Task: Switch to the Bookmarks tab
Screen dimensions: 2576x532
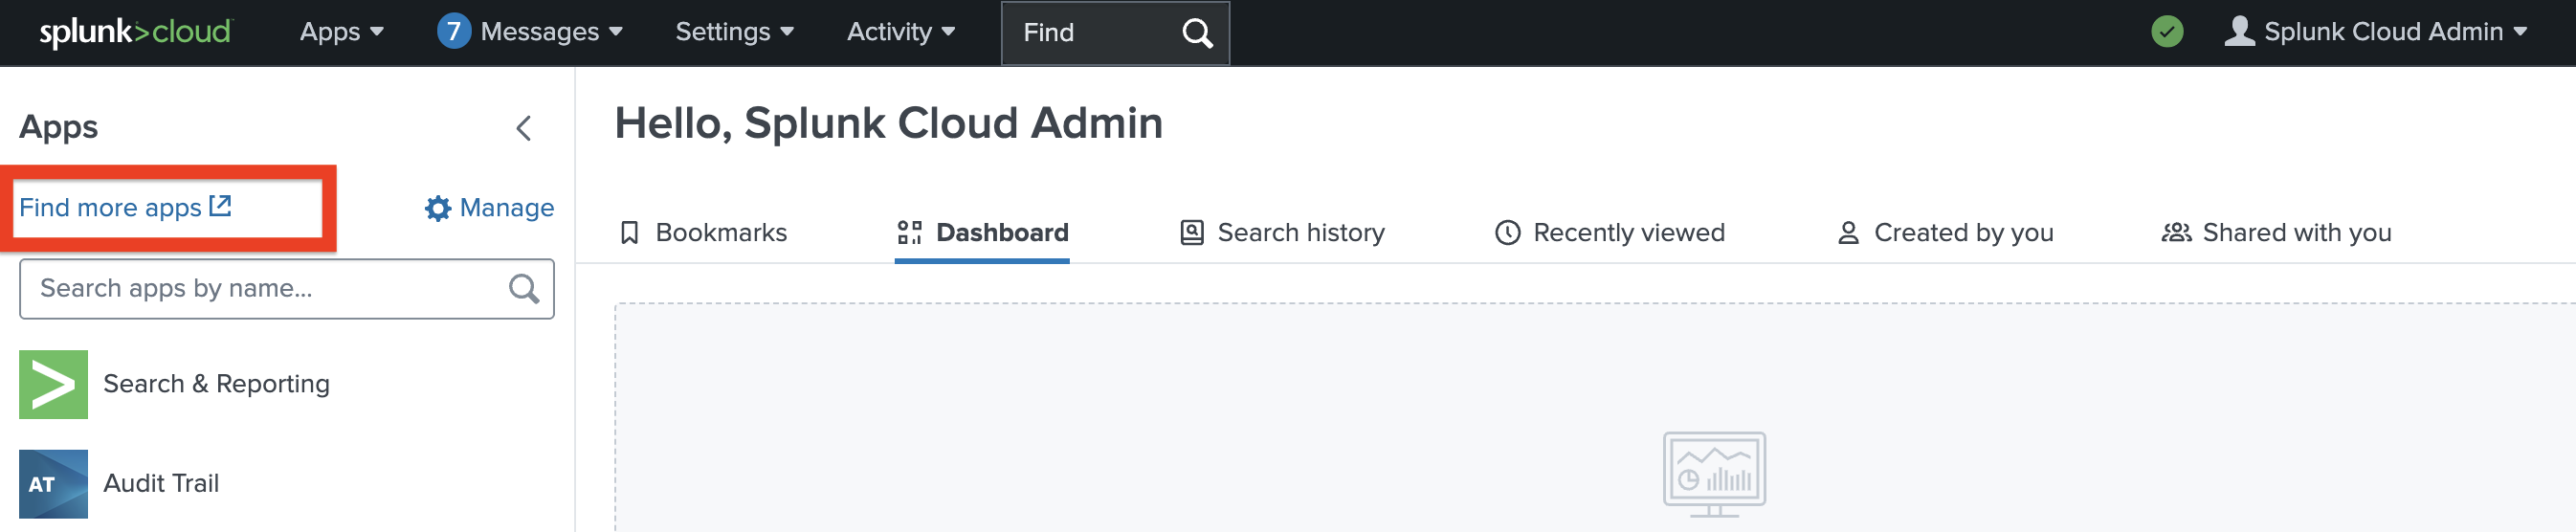Action: tap(703, 233)
